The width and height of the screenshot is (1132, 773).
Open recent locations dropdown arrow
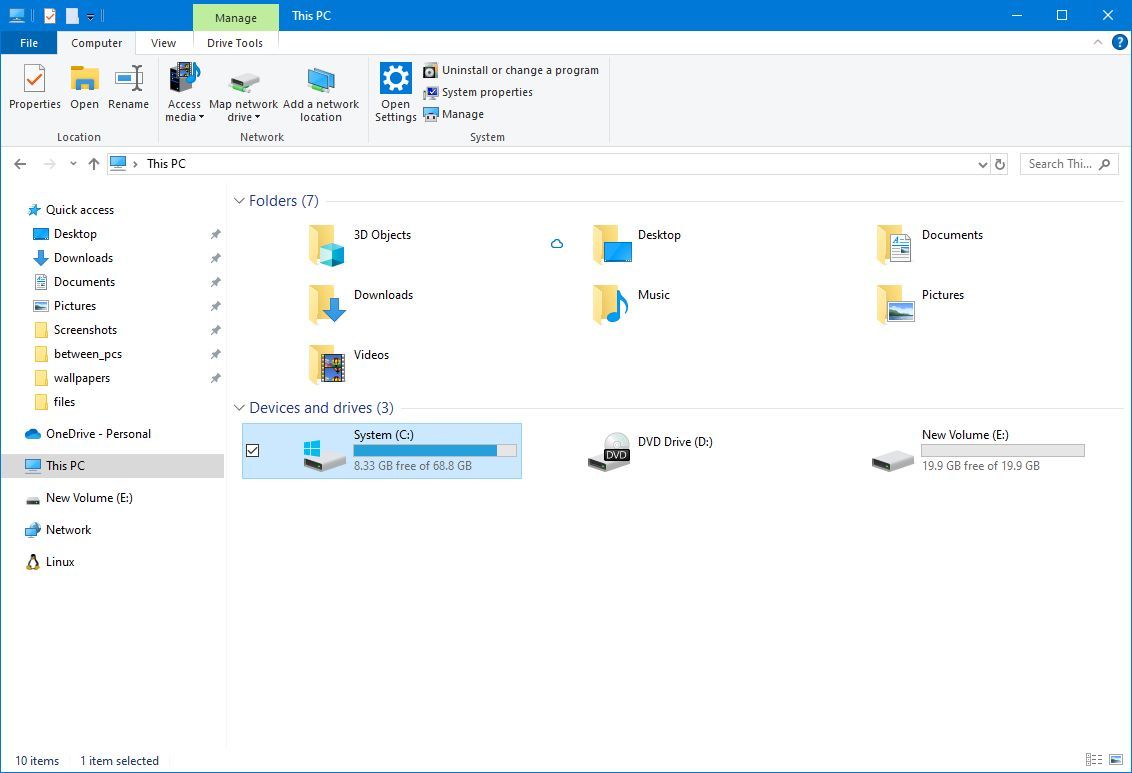point(73,164)
